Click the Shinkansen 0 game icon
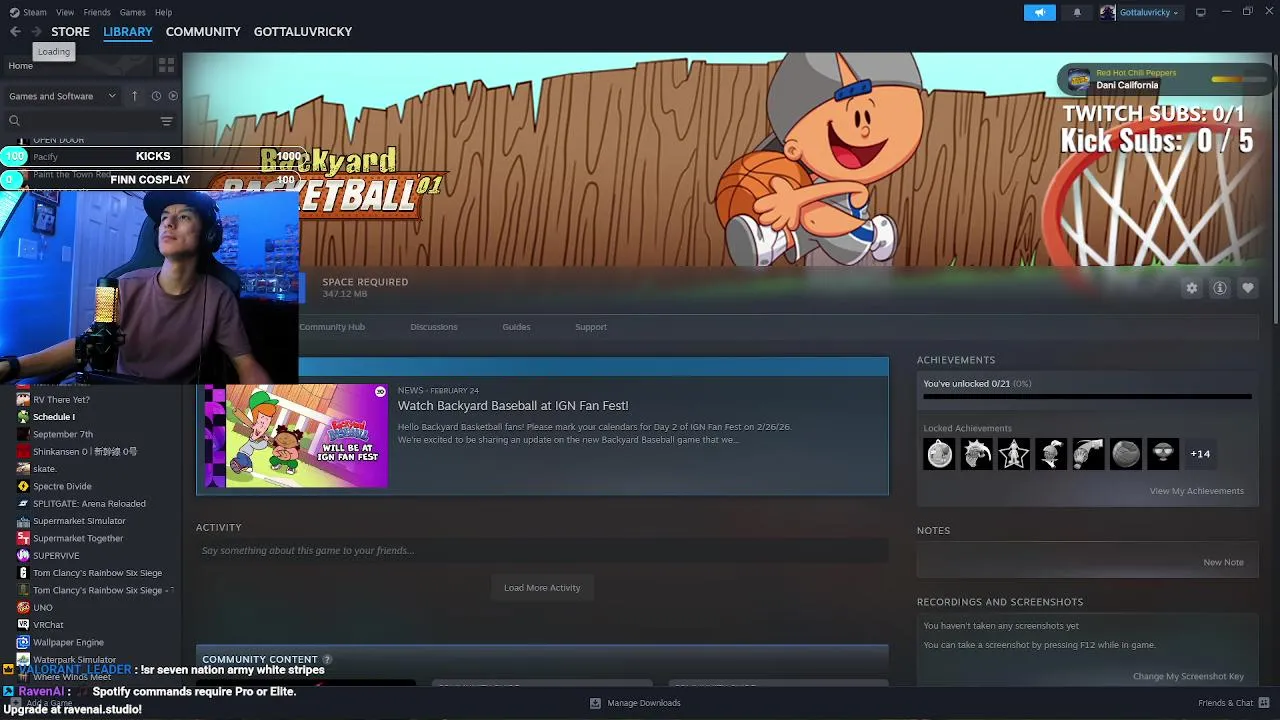Image resolution: width=1280 pixels, height=720 pixels. click(x=23, y=452)
